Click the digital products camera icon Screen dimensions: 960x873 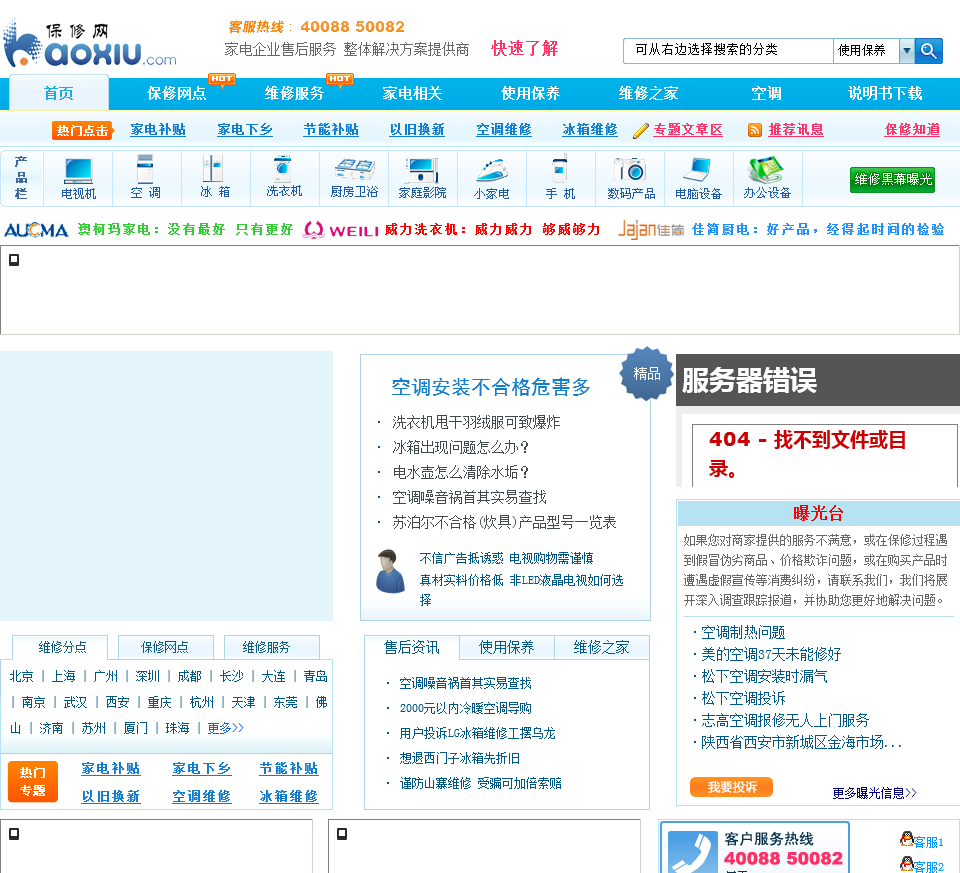631,169
